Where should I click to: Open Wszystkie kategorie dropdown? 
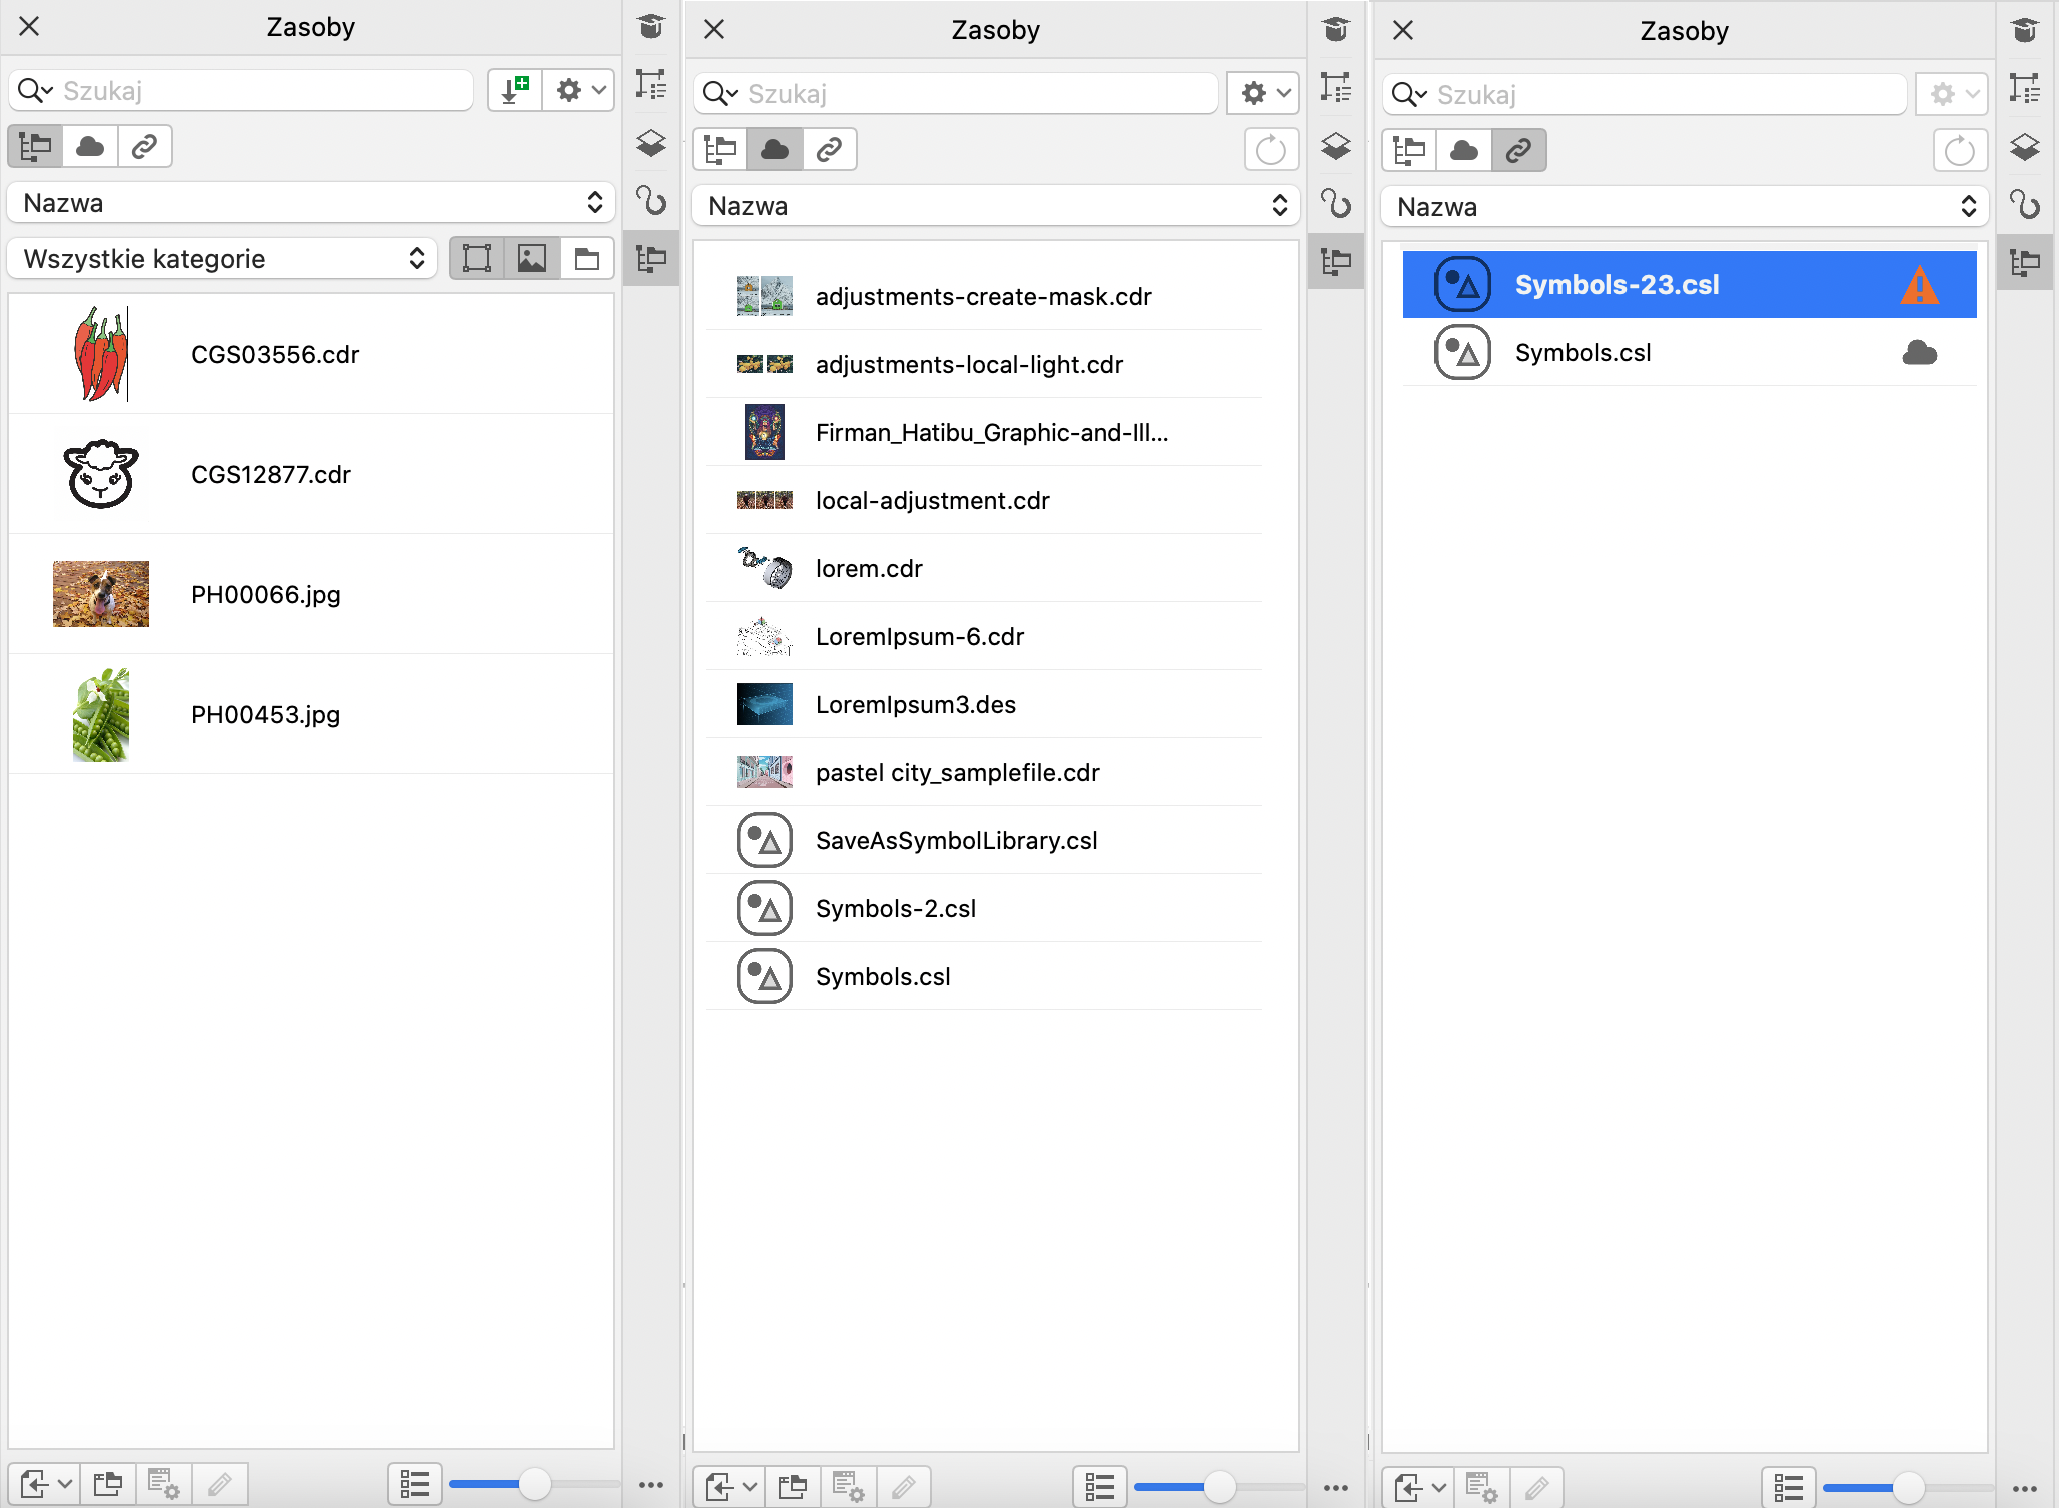223,259
